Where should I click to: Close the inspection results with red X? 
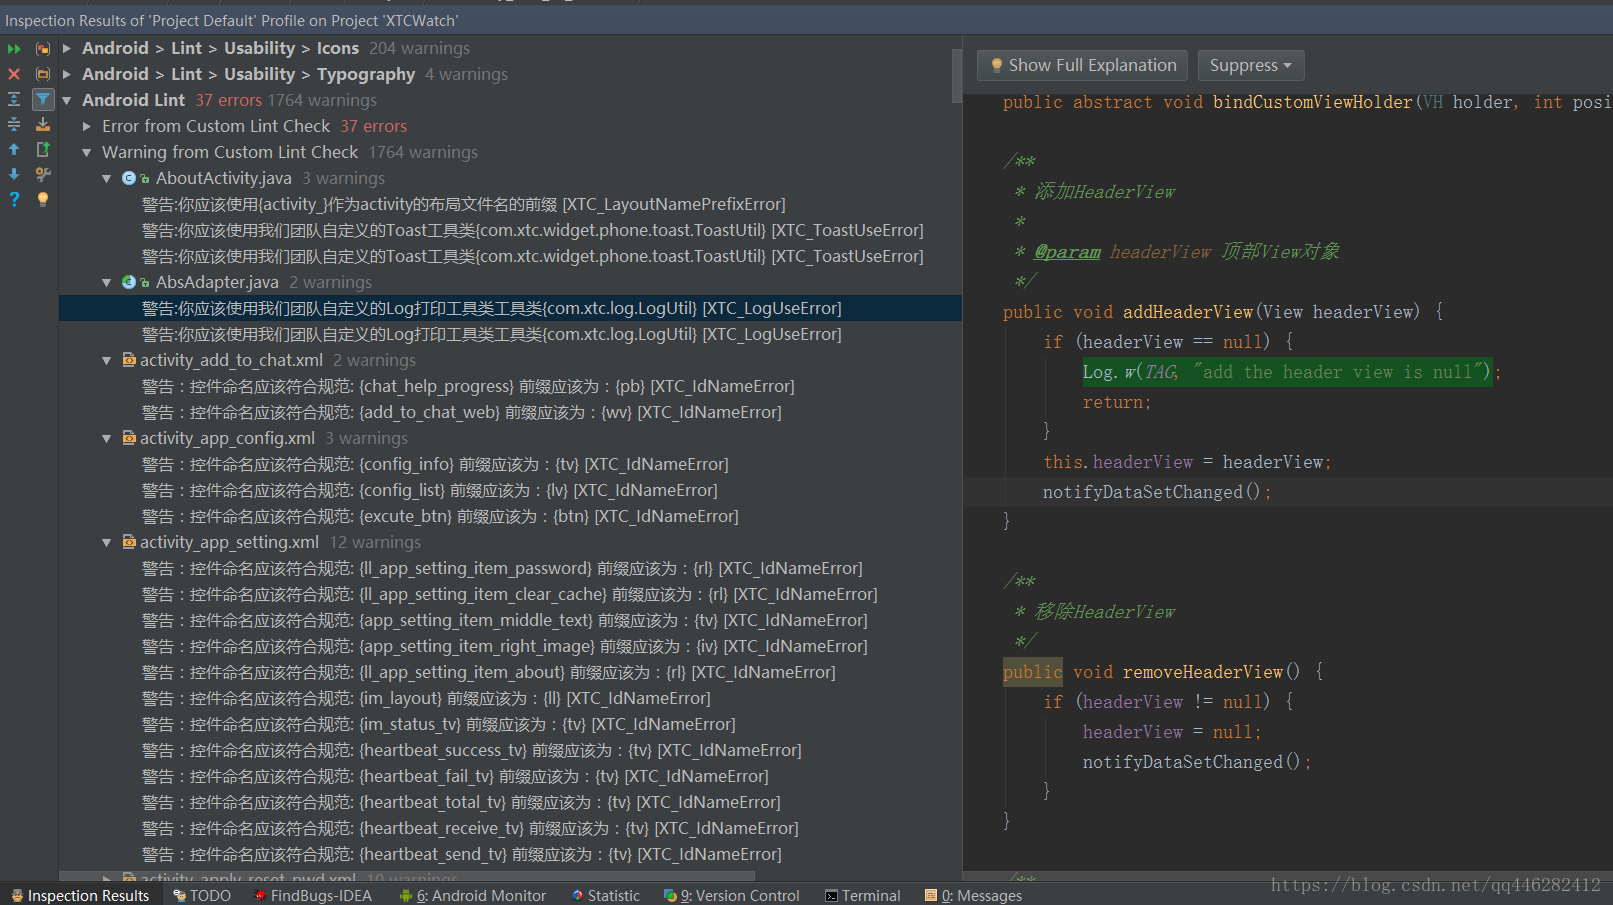click(14, 74)
